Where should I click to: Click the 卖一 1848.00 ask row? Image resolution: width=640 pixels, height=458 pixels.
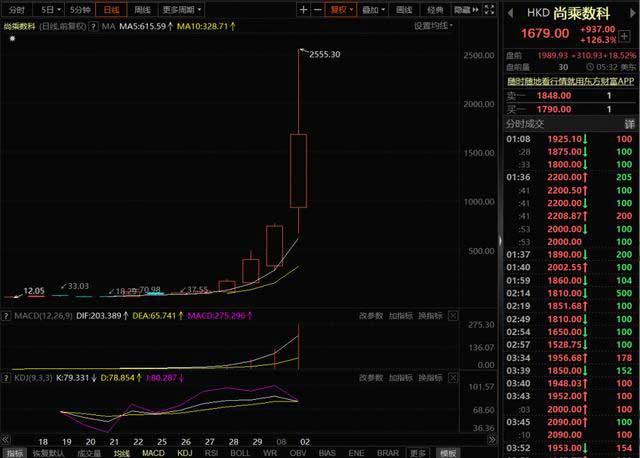coord(571,96)
